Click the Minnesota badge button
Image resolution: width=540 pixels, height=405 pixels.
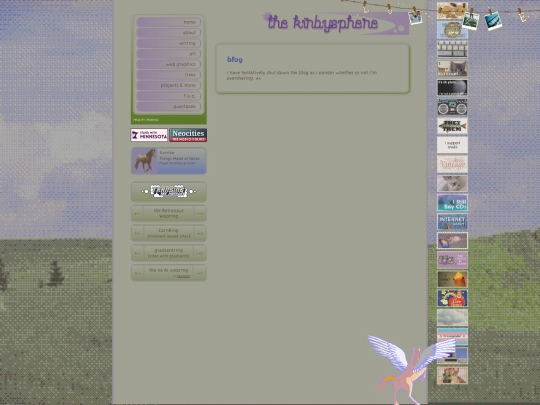(149, 135)
